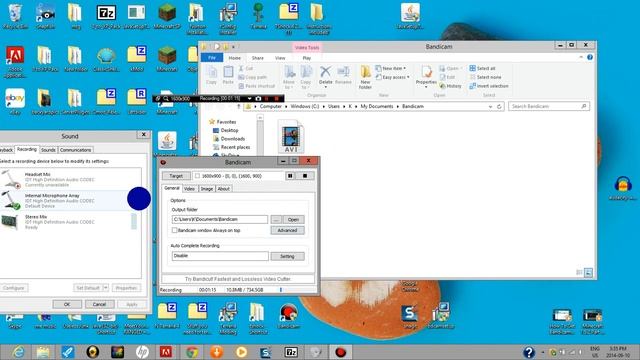Click Cancel in the Sound dialog
Image resolution: width=640 pixels, height=360 pixels.
100,304
